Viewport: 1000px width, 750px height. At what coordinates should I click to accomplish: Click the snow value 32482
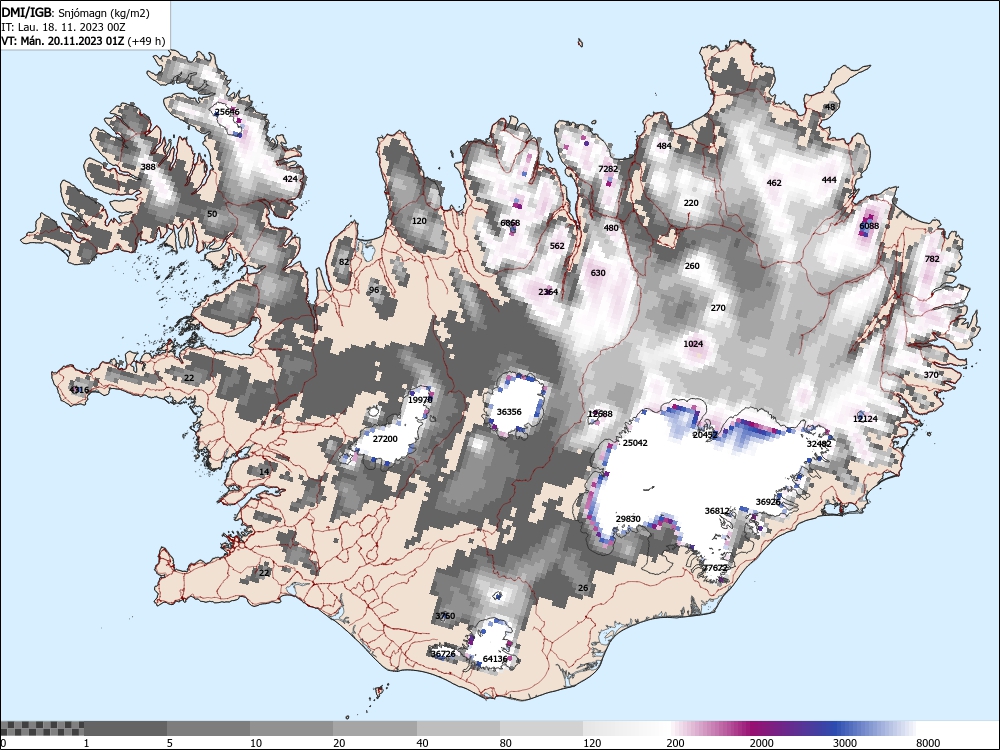pyautogui.click(x=819, y=444)
